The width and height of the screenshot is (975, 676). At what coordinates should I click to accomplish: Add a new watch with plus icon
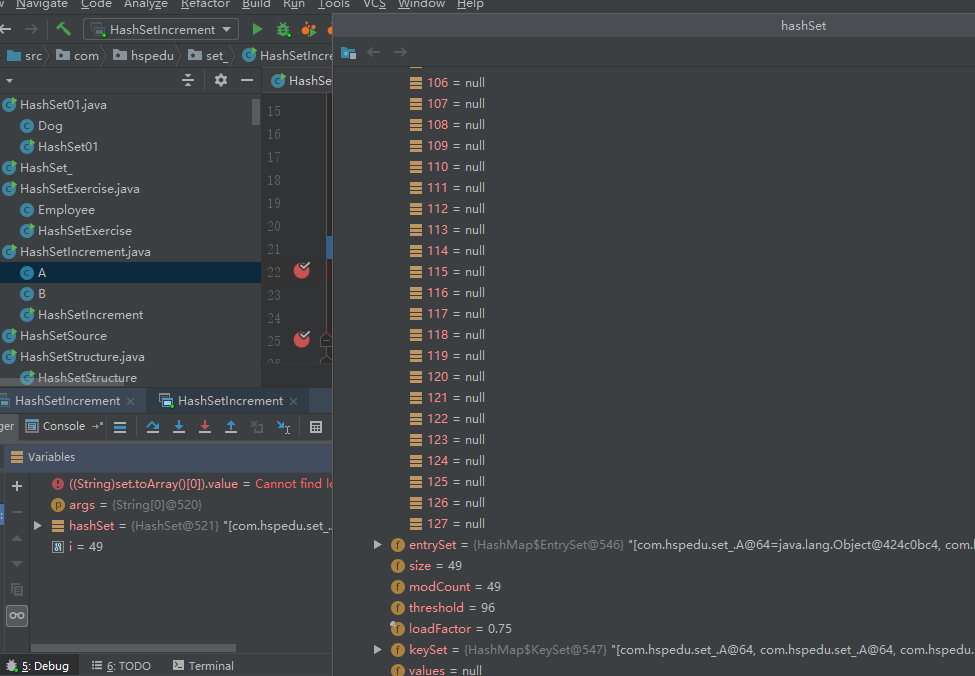pos(17,486)
